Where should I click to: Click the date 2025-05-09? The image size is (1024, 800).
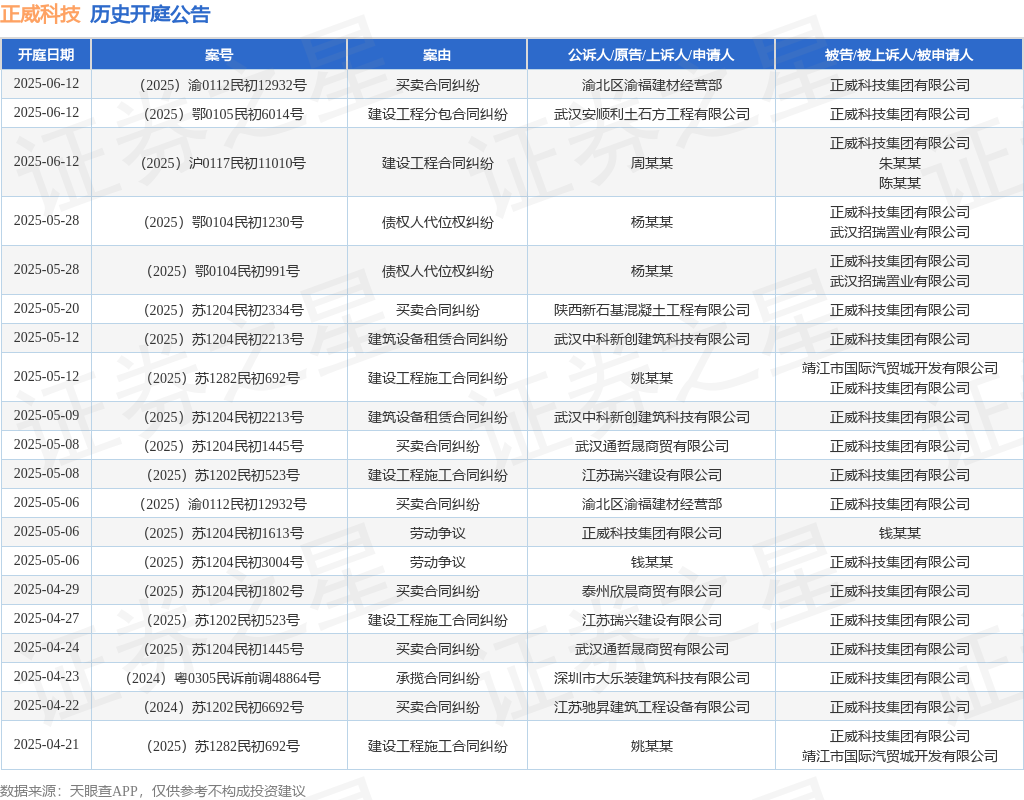click(x=46, y=415)
